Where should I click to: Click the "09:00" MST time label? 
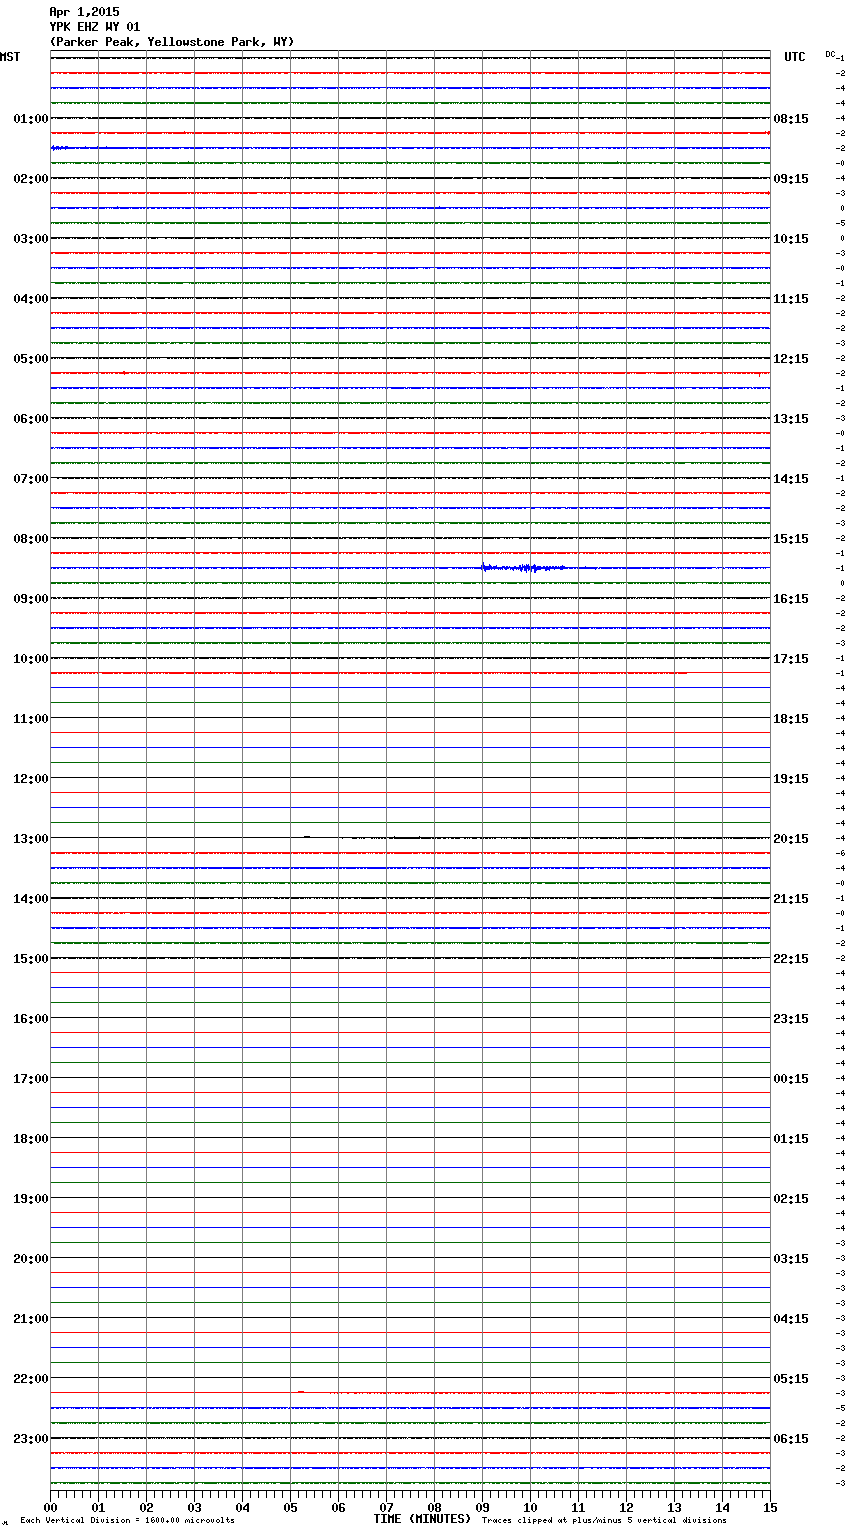pos(31,599)
